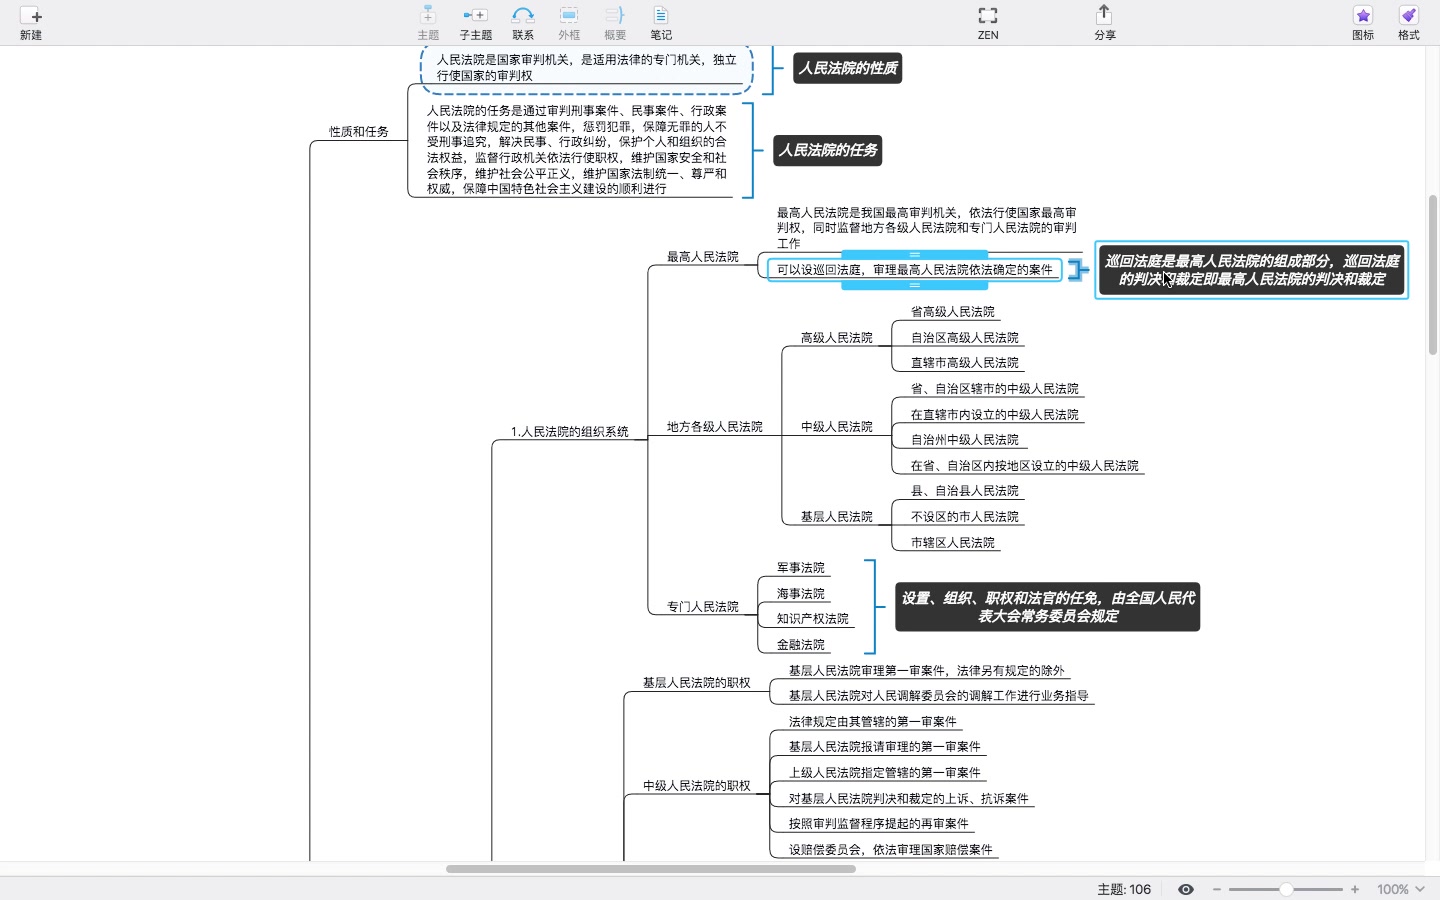Select the 军事法院 subtopic

click(x=801, y=568)
